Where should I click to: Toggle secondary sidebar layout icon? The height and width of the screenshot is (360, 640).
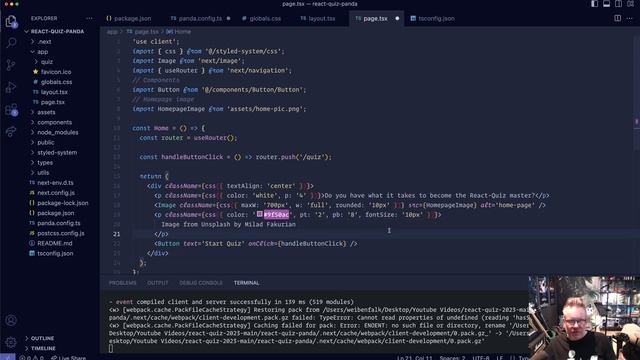pos(619,4)
